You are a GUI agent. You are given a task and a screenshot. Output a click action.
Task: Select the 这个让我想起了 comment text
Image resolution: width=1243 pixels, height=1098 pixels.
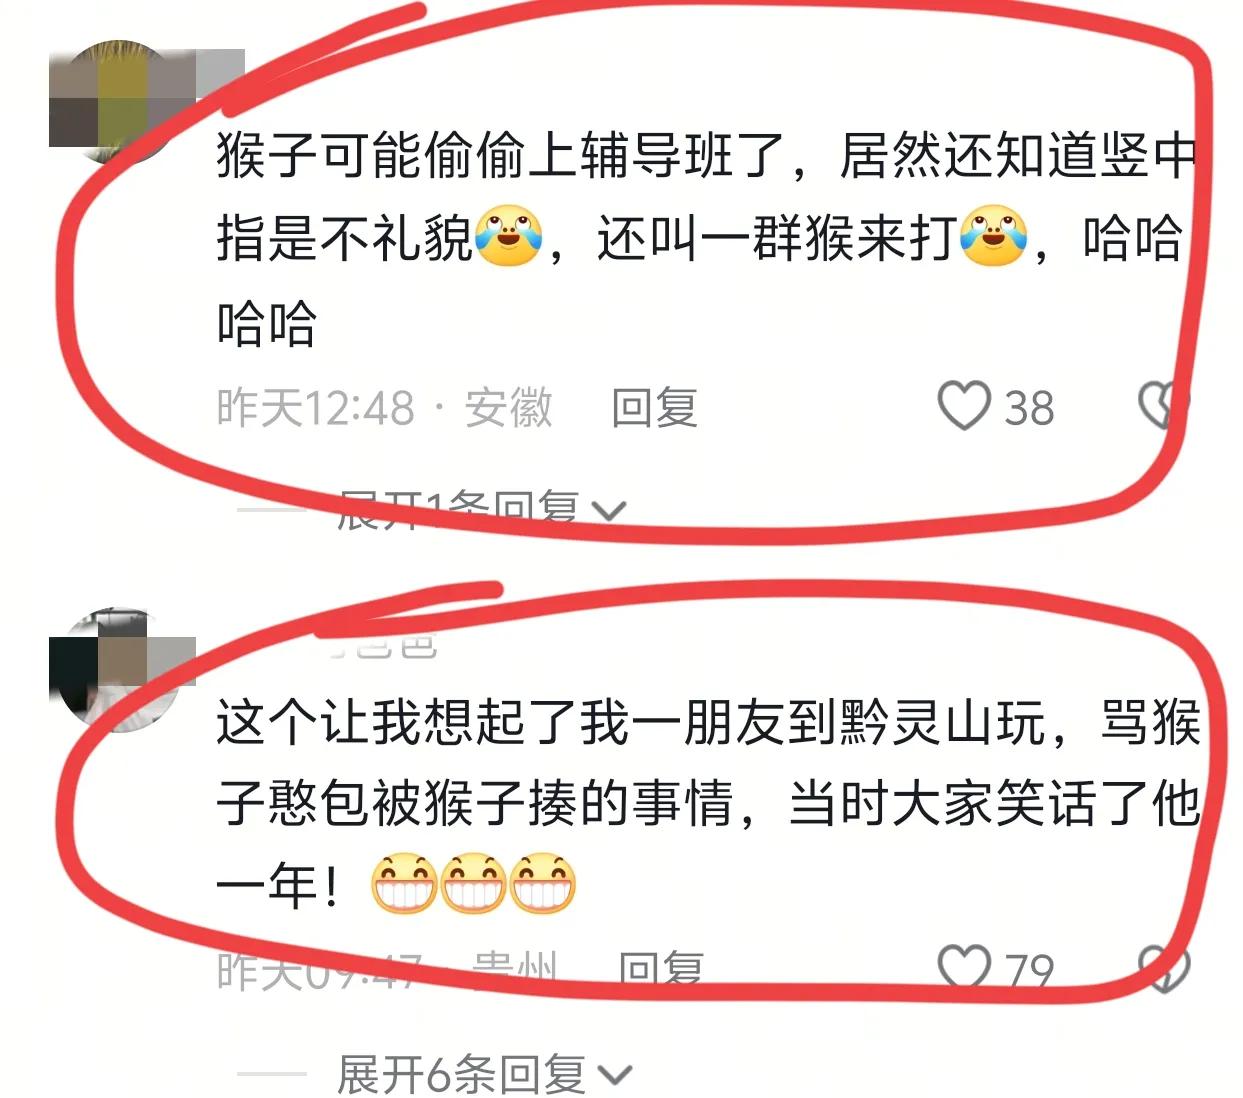pos(708,804)
